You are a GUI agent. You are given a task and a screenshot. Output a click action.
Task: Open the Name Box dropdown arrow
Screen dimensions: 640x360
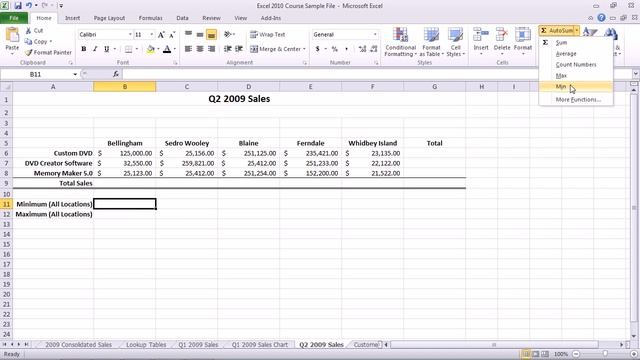click(x=75, y=74)
